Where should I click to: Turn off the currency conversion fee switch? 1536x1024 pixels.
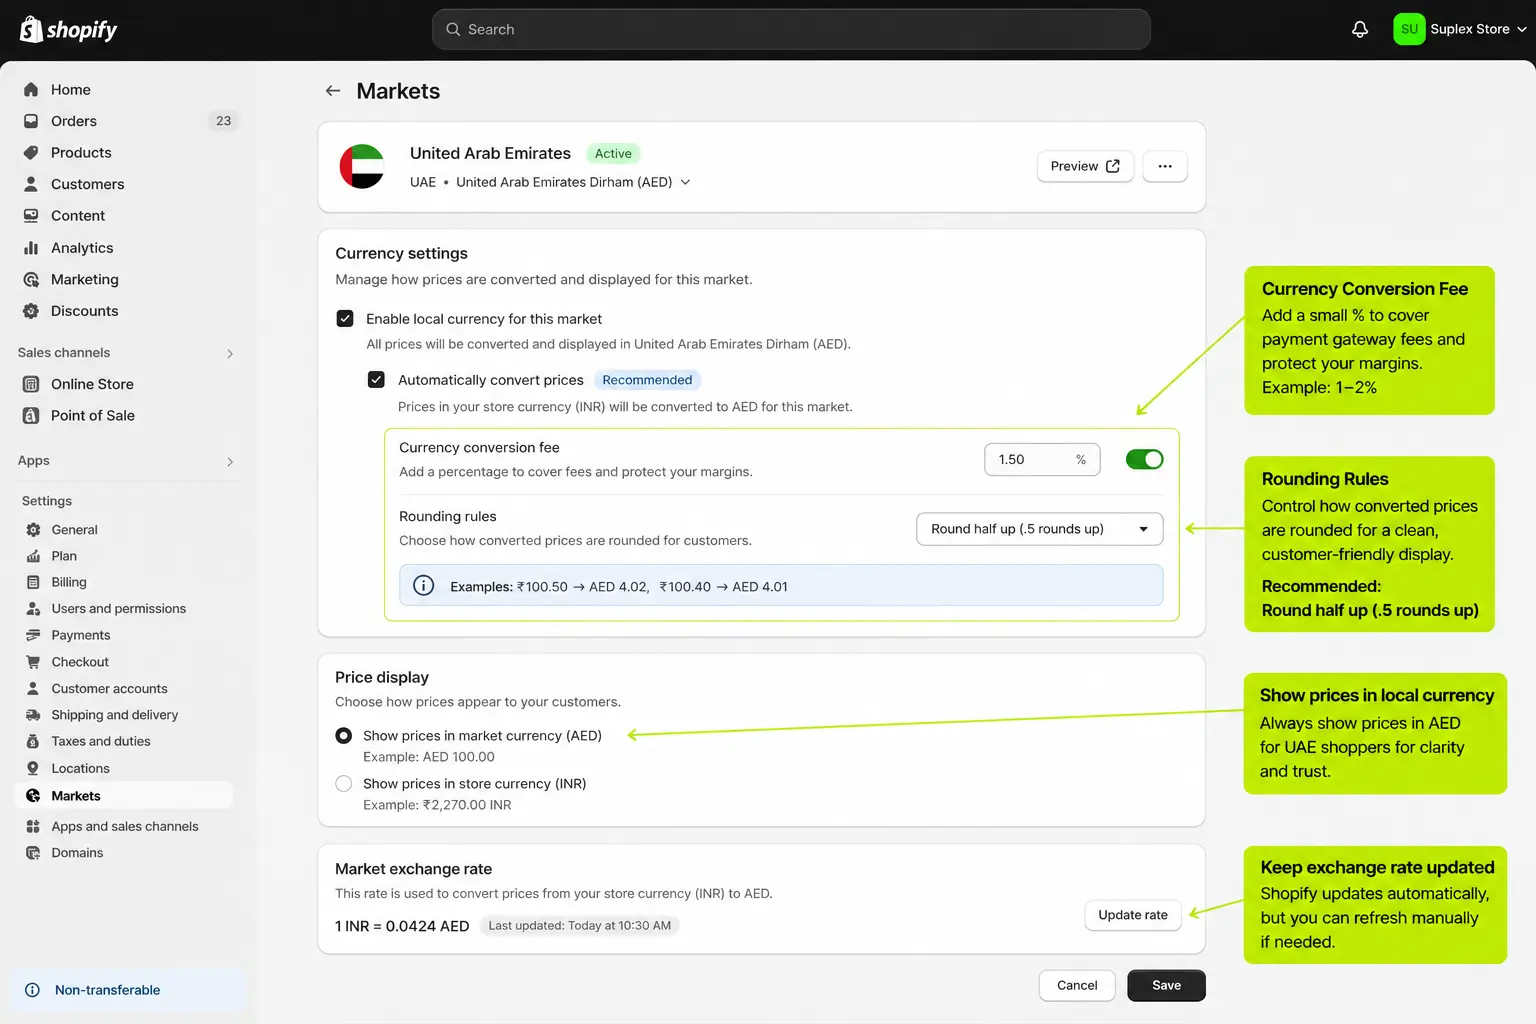click(x=1144, y=459)
